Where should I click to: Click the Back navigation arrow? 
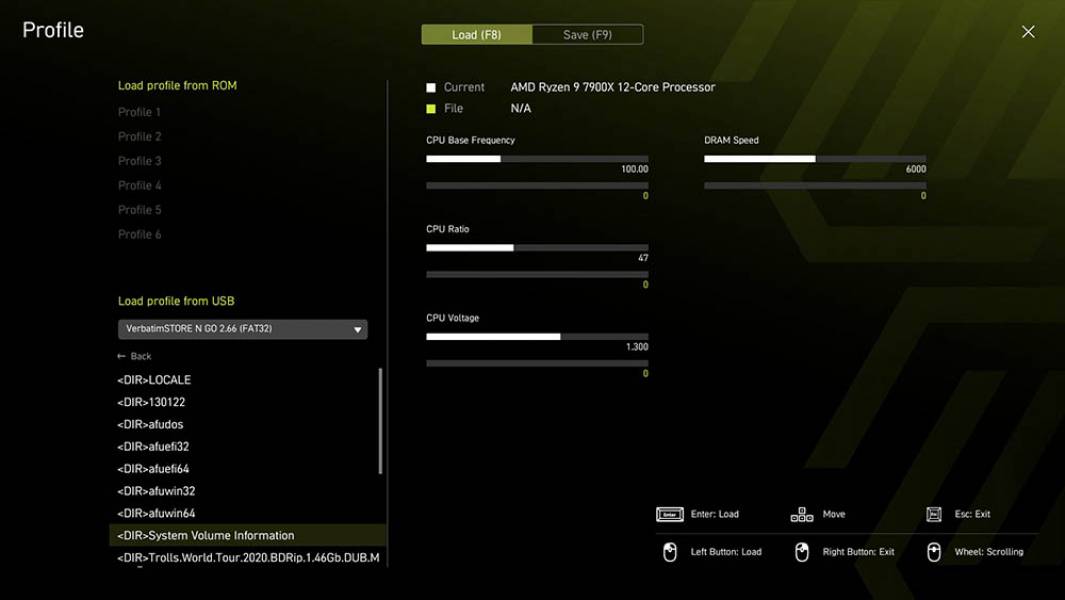[x=134, y=356]
